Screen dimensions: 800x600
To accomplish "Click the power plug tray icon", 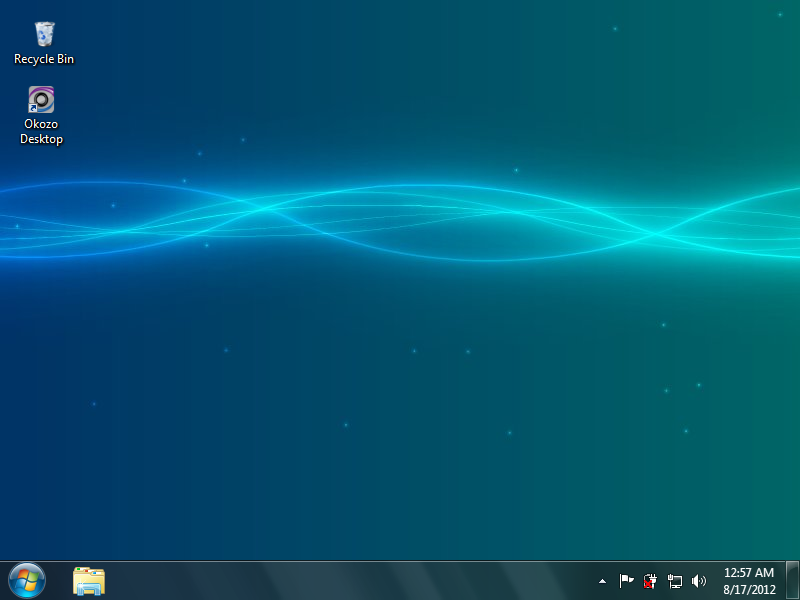I will (650, 581).
